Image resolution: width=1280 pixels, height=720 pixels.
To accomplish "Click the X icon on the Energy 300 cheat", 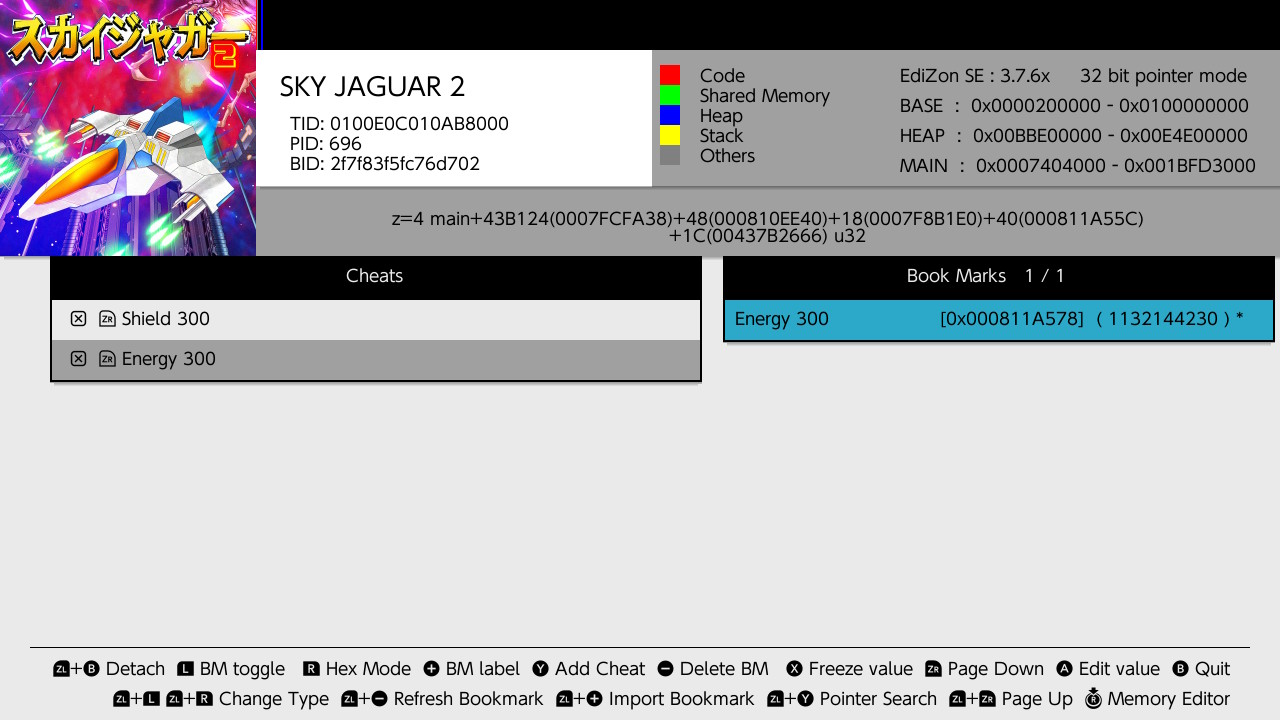I will (78, 359).
